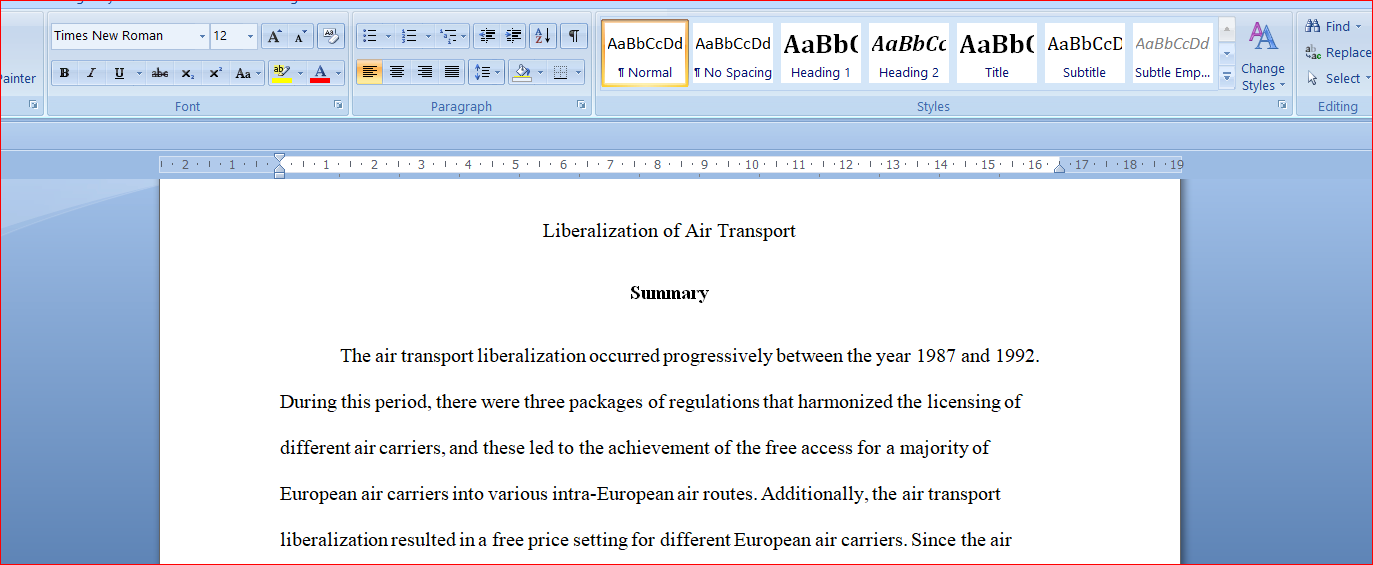Sort text with the A-Z icon
Image resolution: width=1373 pixels, height=565 pixels.
coord(542,36)
